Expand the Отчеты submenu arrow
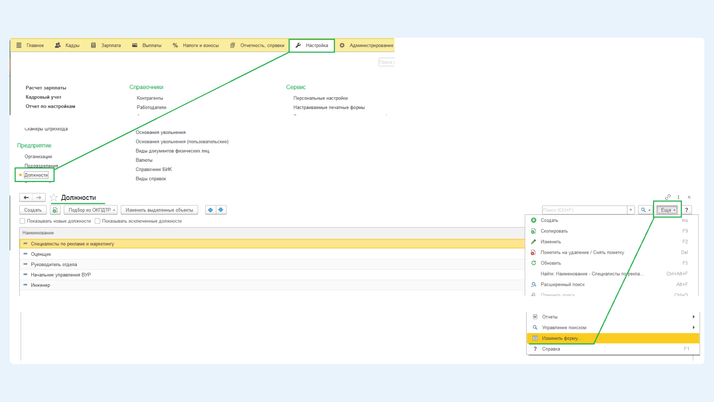This screenshot has height=402, width=714. [693, 317]
